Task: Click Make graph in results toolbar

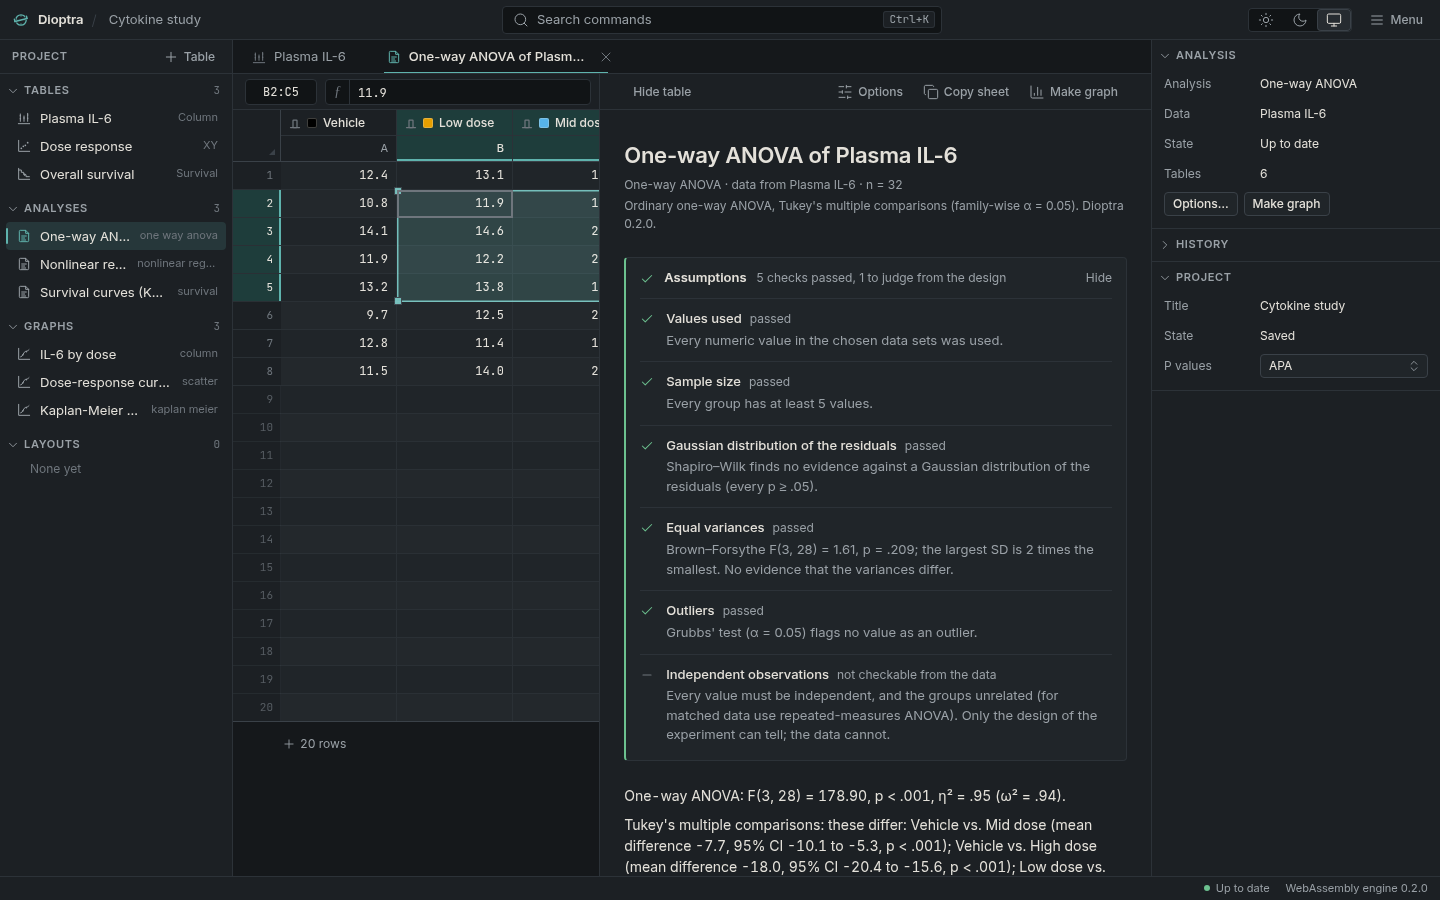Action: 1074,92
